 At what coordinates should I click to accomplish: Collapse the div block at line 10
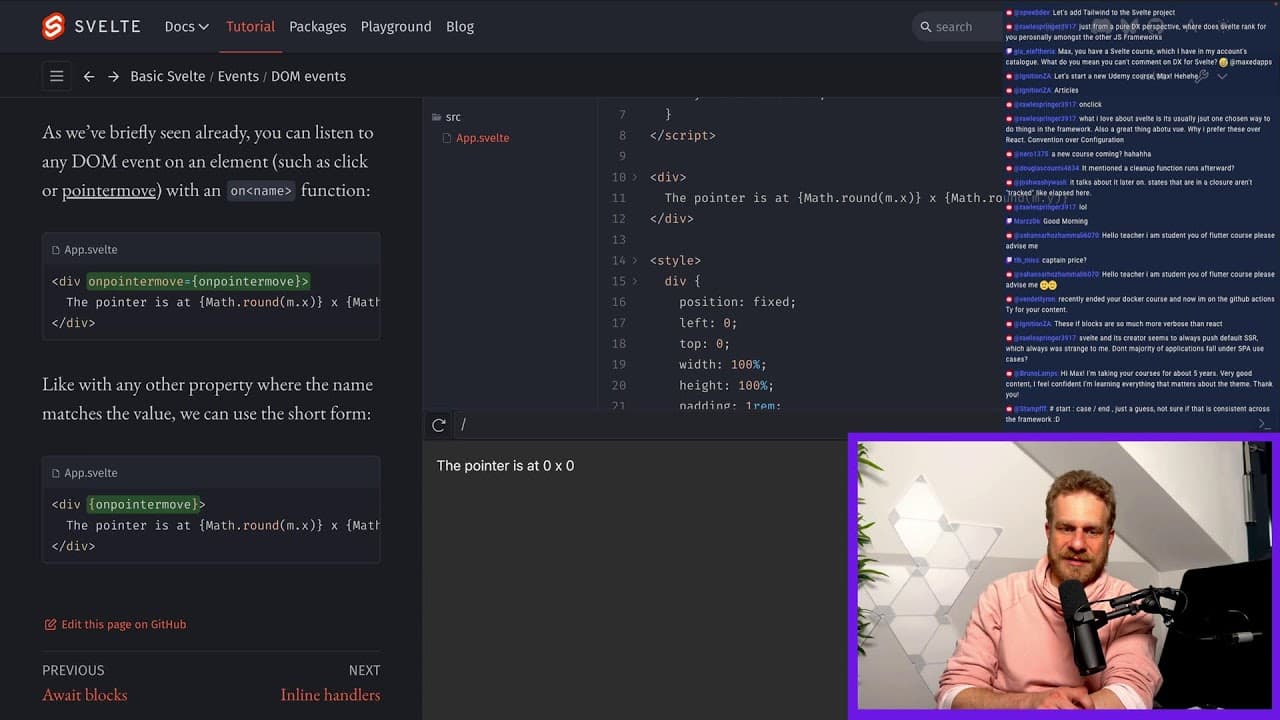coord(635,177)
